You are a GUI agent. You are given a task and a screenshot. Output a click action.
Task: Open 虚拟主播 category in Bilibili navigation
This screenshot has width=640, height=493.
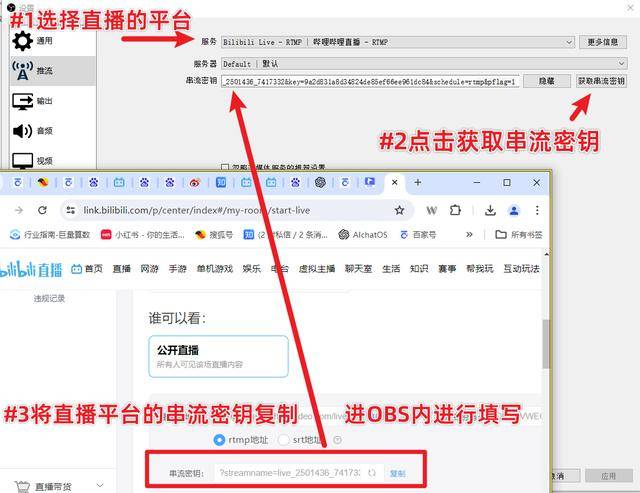317,269
